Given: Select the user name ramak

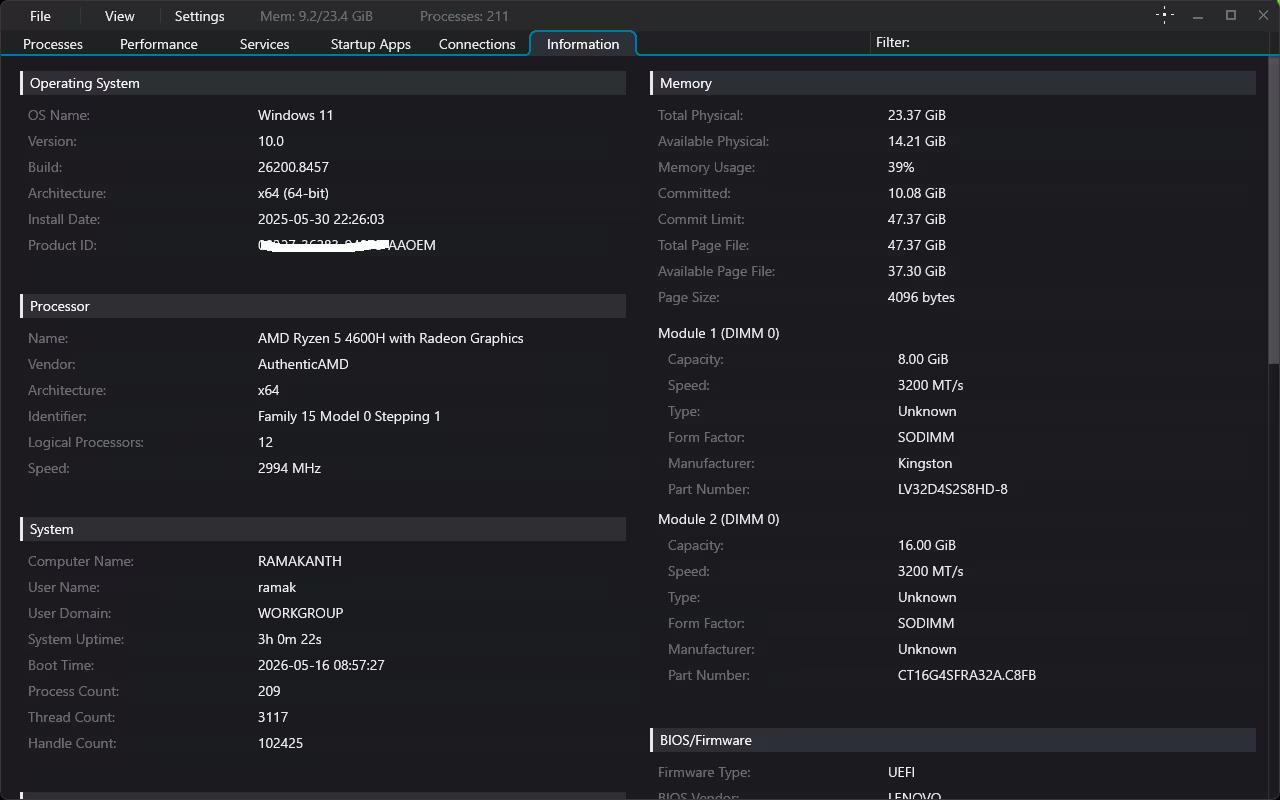Looking at the screenshot, I should click(277, 587).
